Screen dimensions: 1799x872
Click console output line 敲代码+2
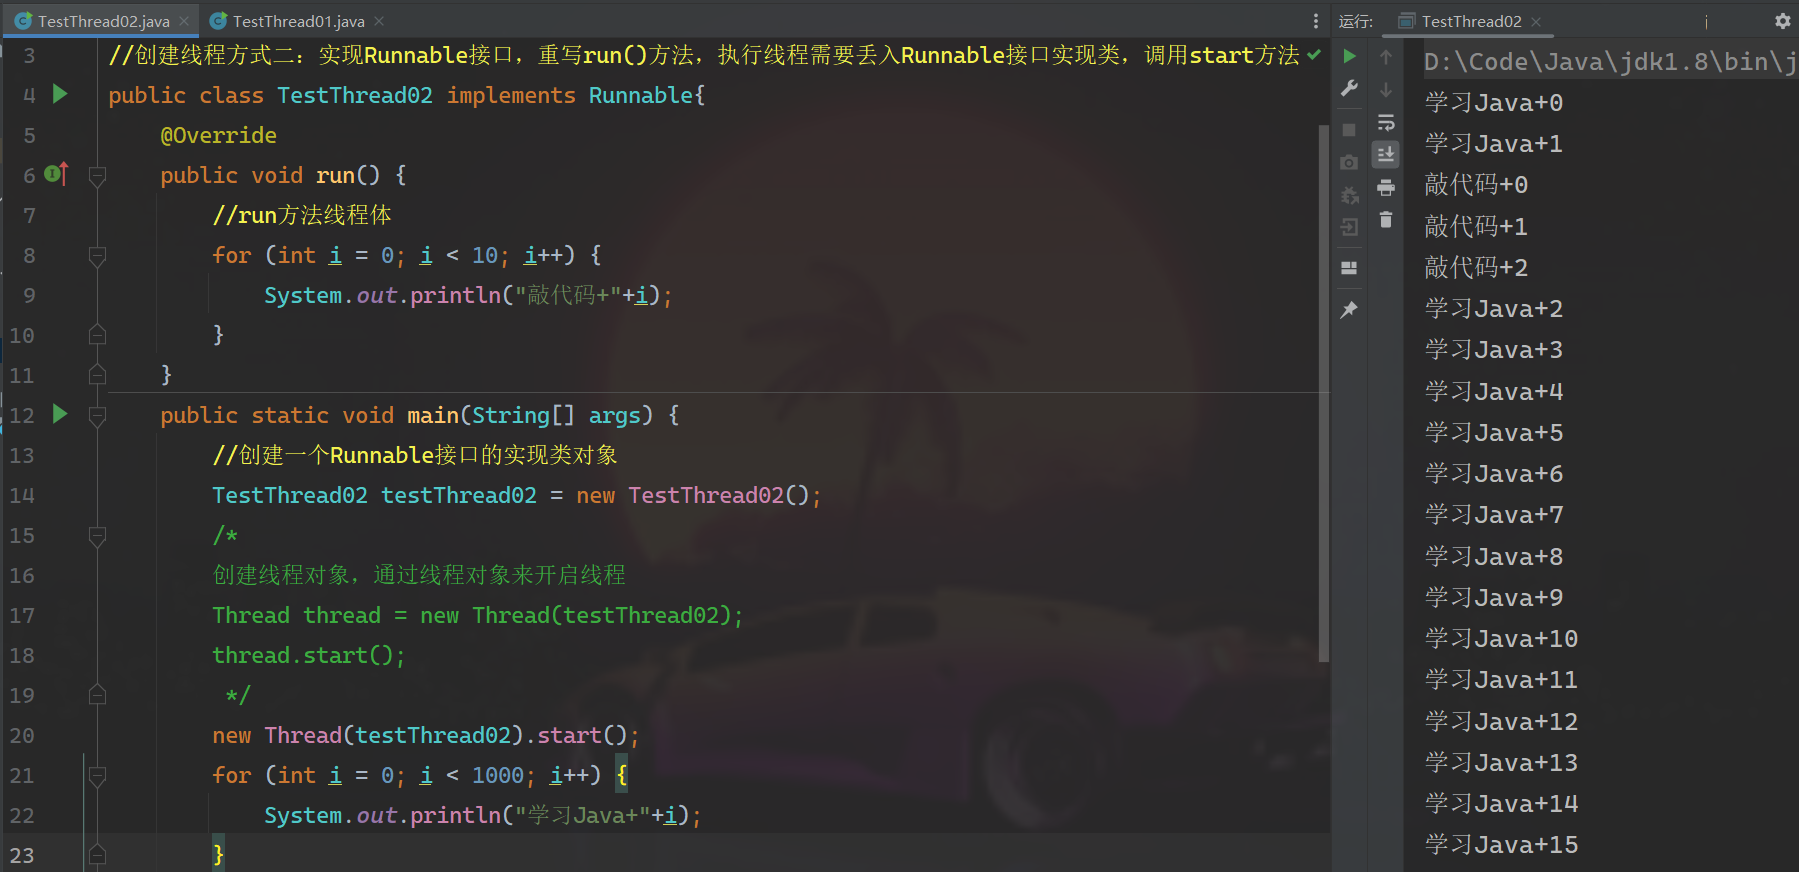tap(1475, 268)
